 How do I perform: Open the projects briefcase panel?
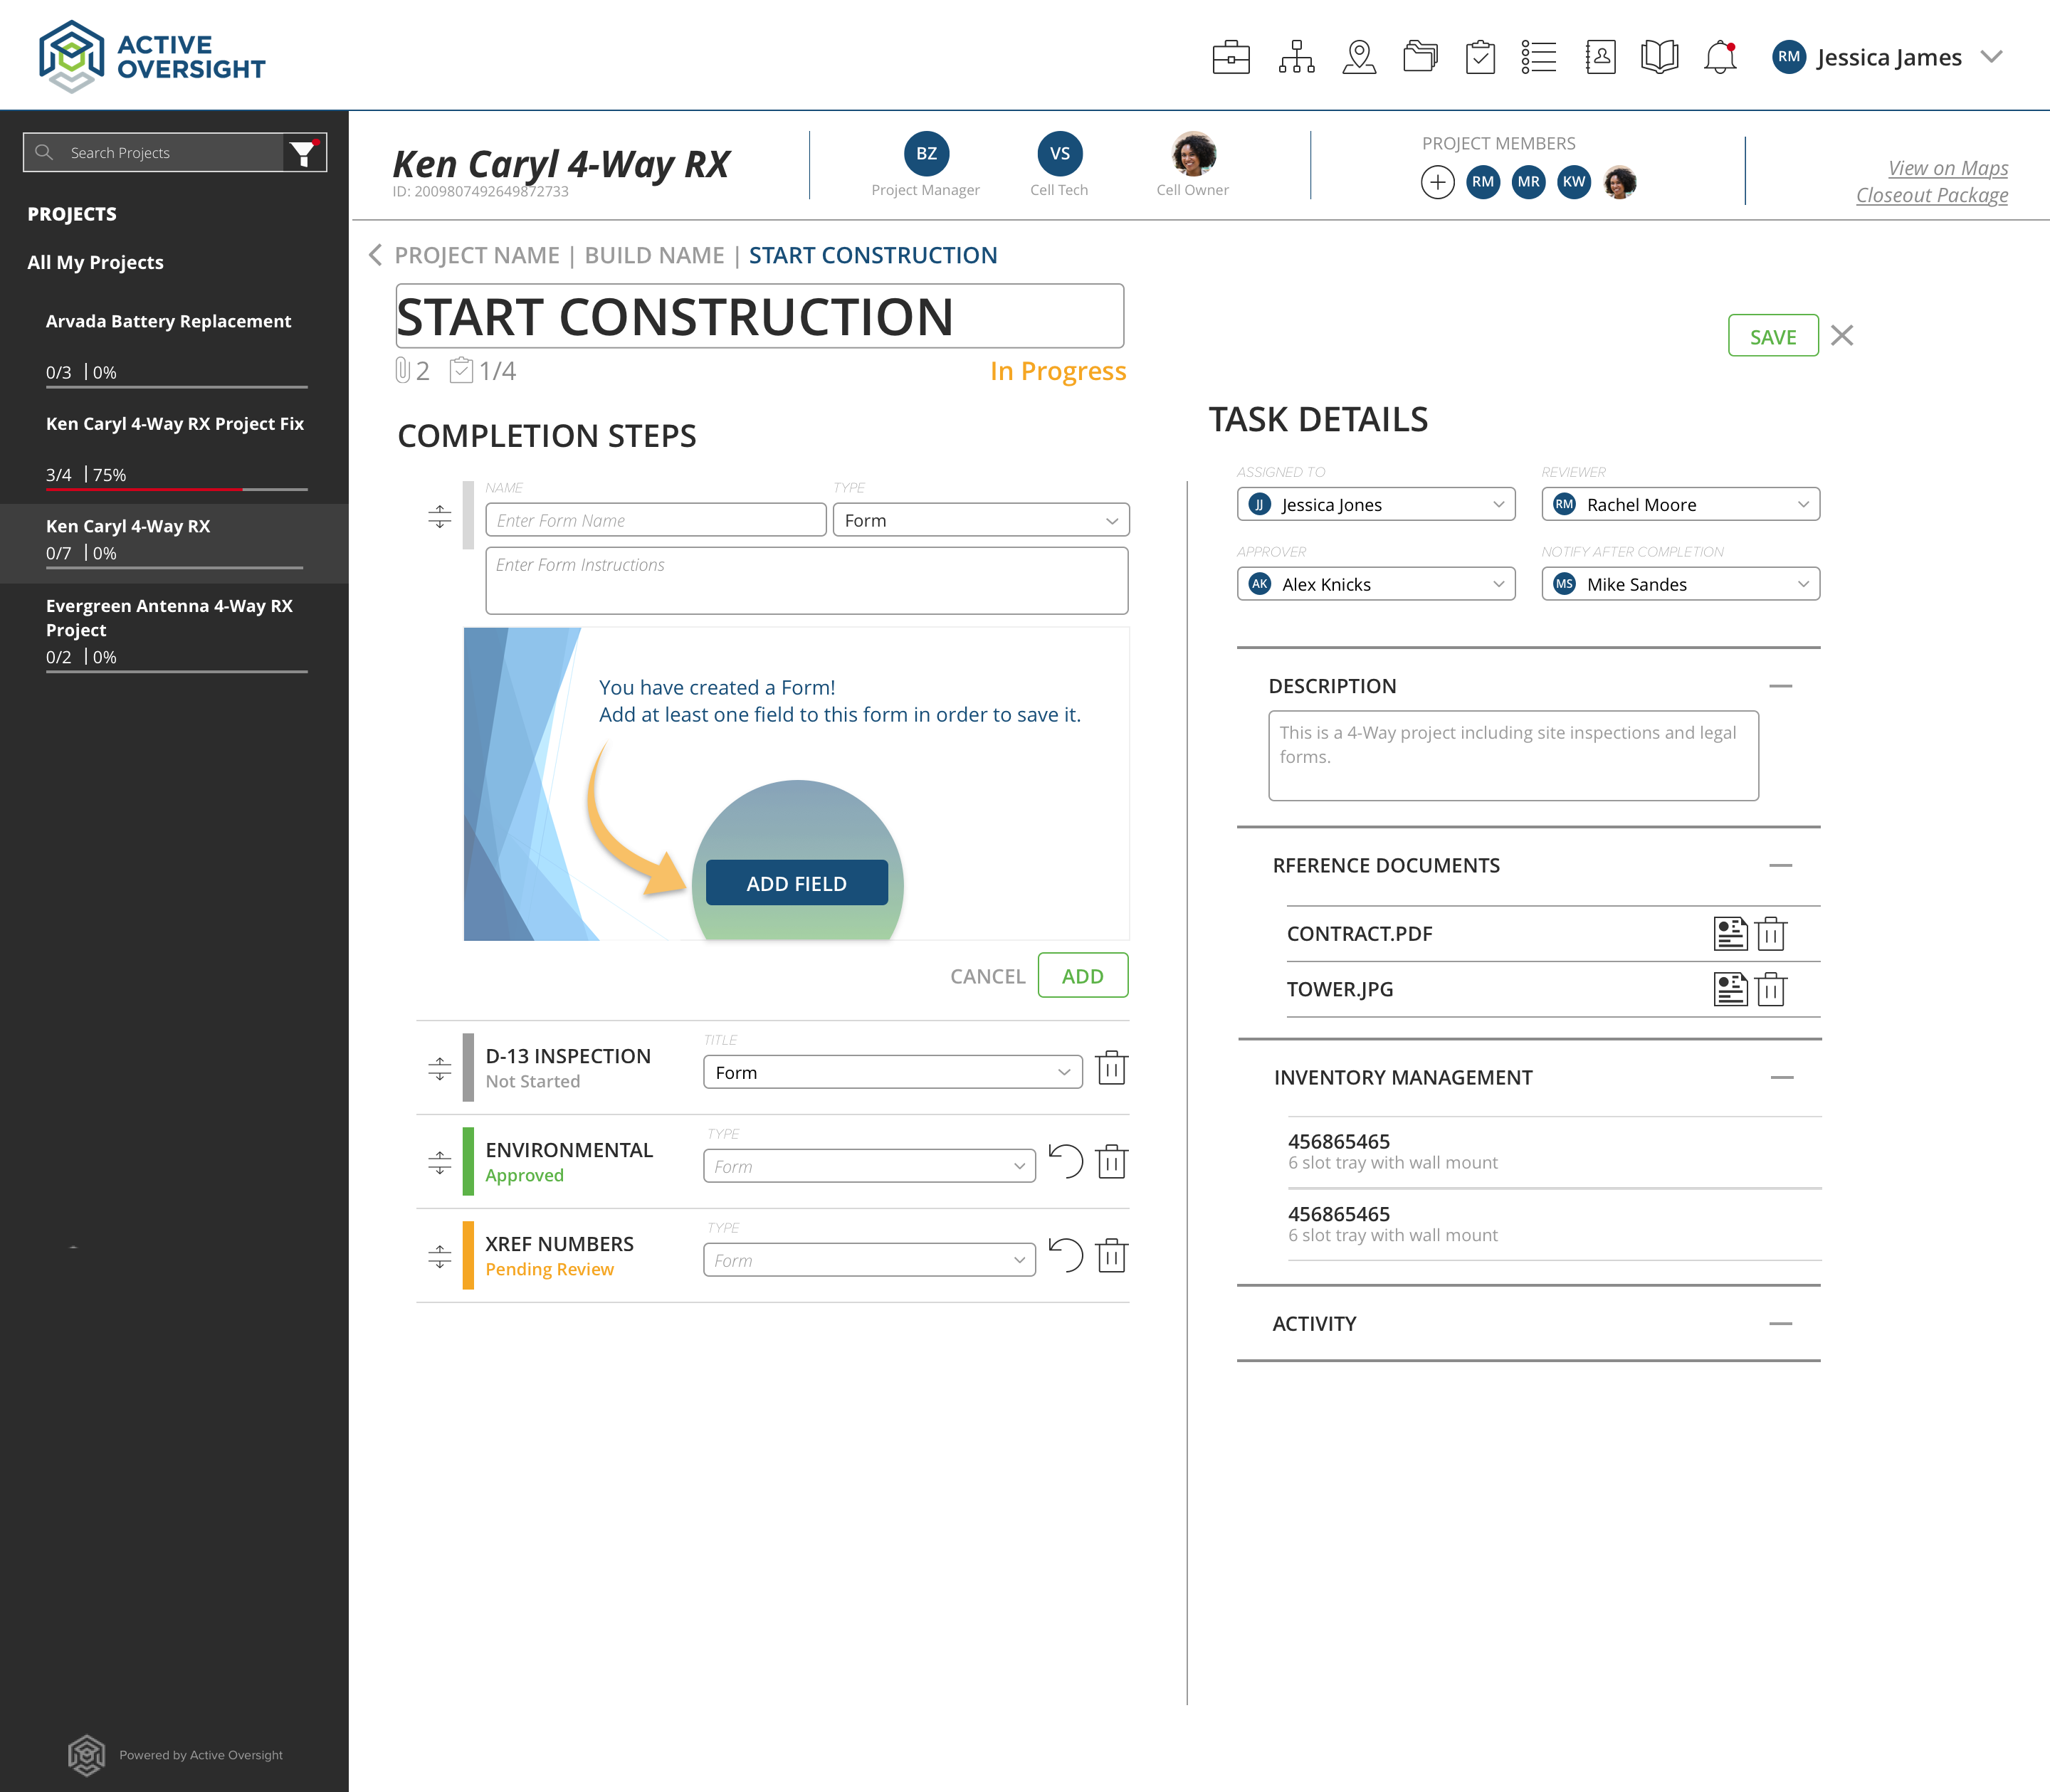point(1232,58)
